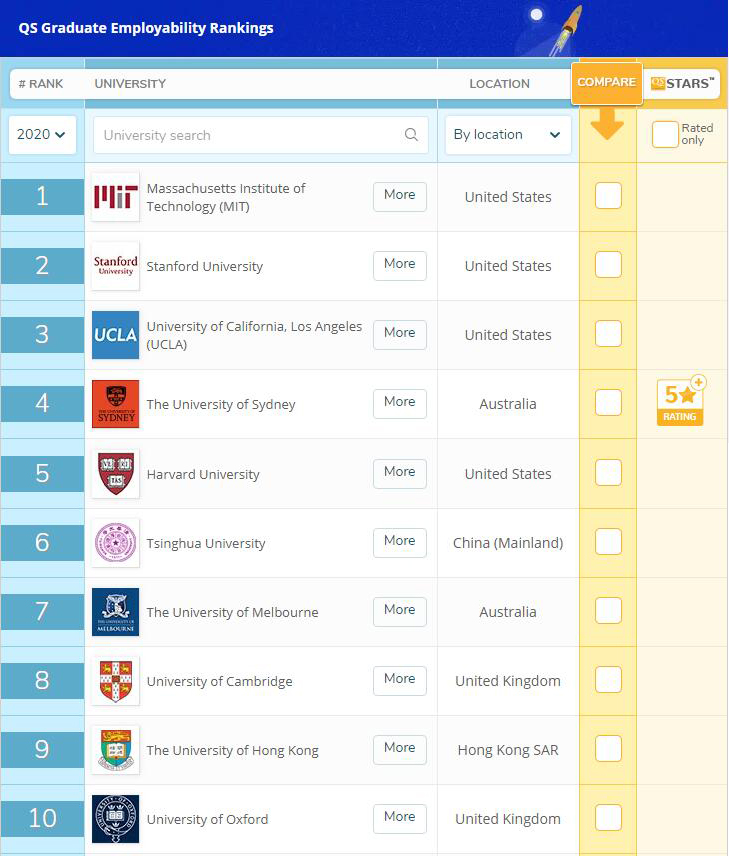Click the search magnifier icon
Image resolution: width=729 pixels, height=856 pixels.
(411, 135)
